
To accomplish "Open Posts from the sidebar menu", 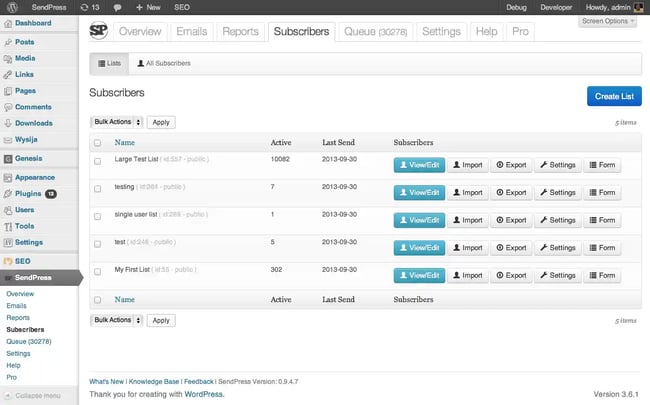I will 25,42.
